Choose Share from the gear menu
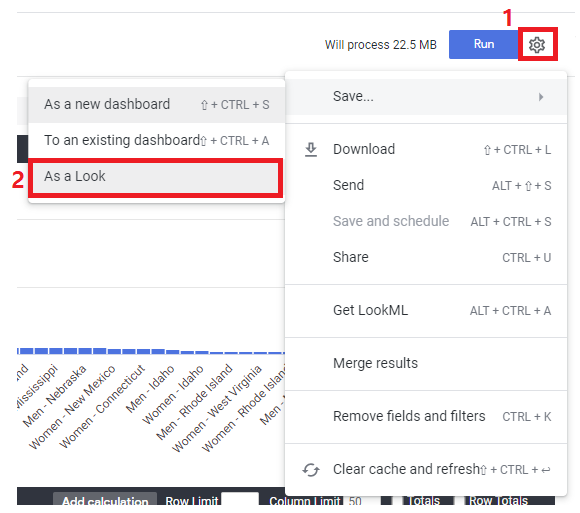Screen dimensions: 580x513 (x=426, y=257)
